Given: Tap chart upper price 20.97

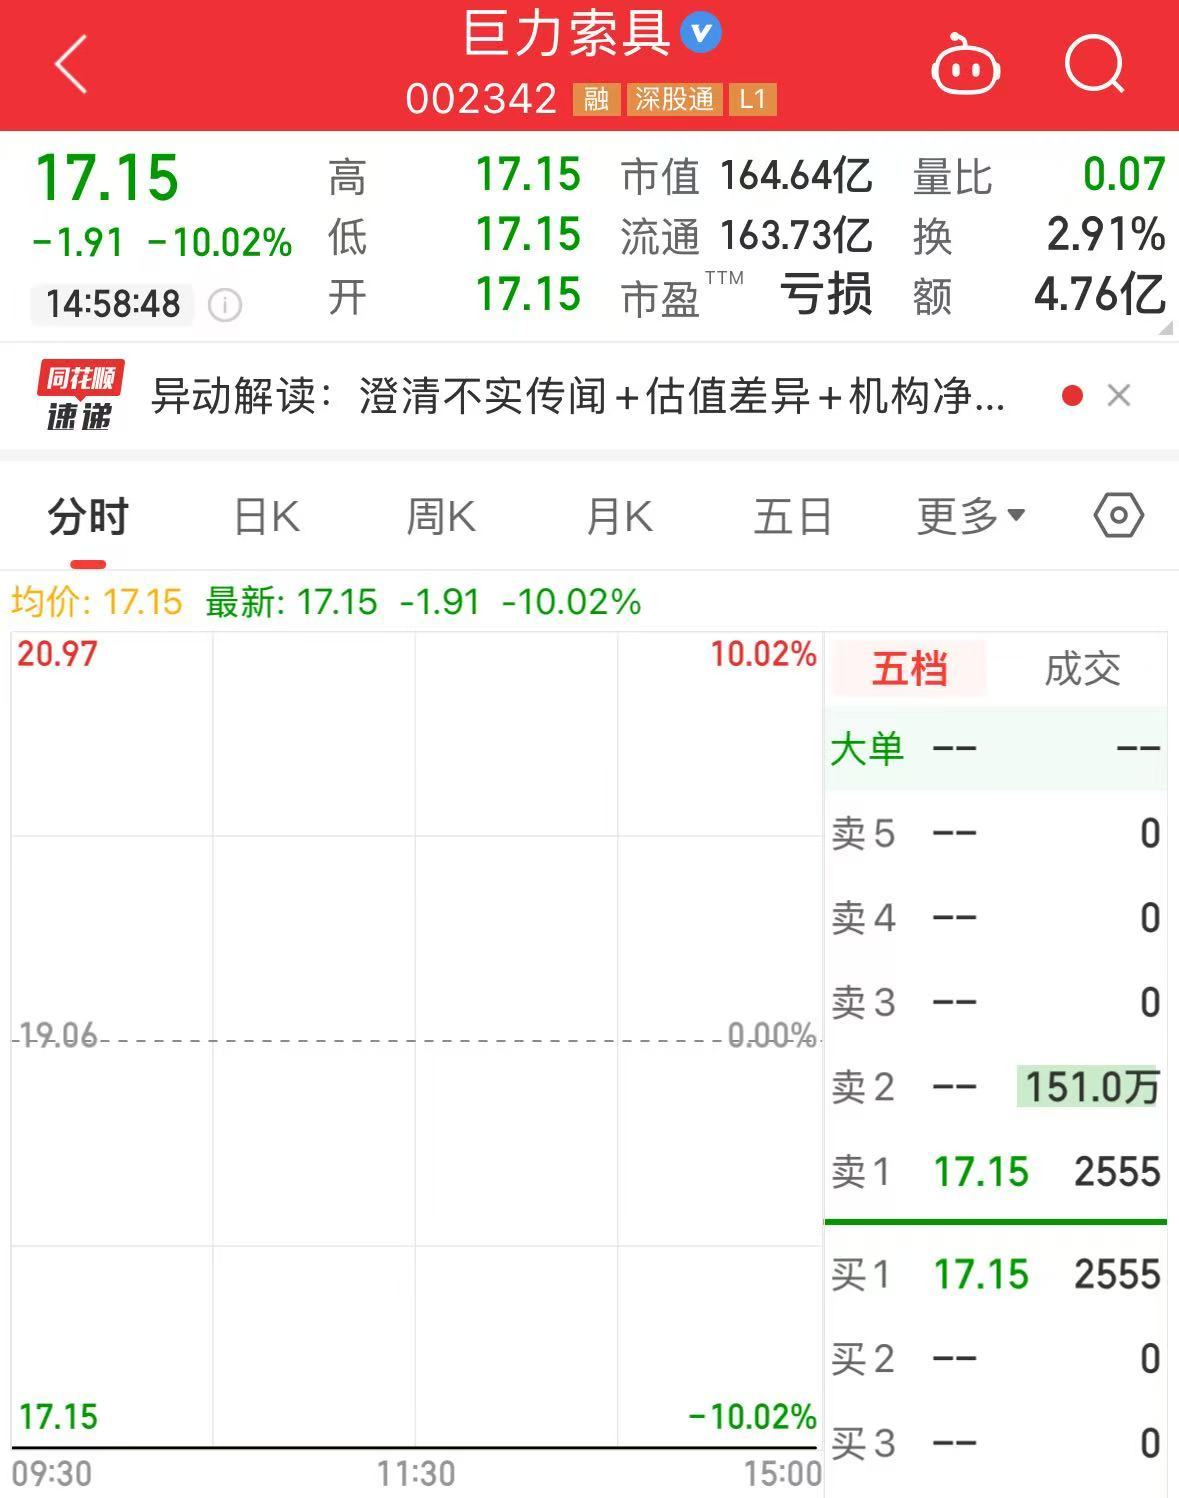Looking at the screenshot, I should (58, 654).
